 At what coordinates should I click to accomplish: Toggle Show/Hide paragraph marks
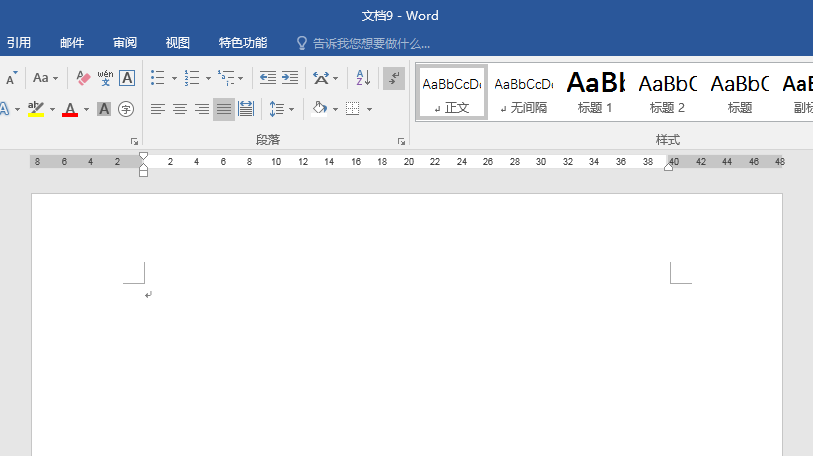(x=394, y=78)
